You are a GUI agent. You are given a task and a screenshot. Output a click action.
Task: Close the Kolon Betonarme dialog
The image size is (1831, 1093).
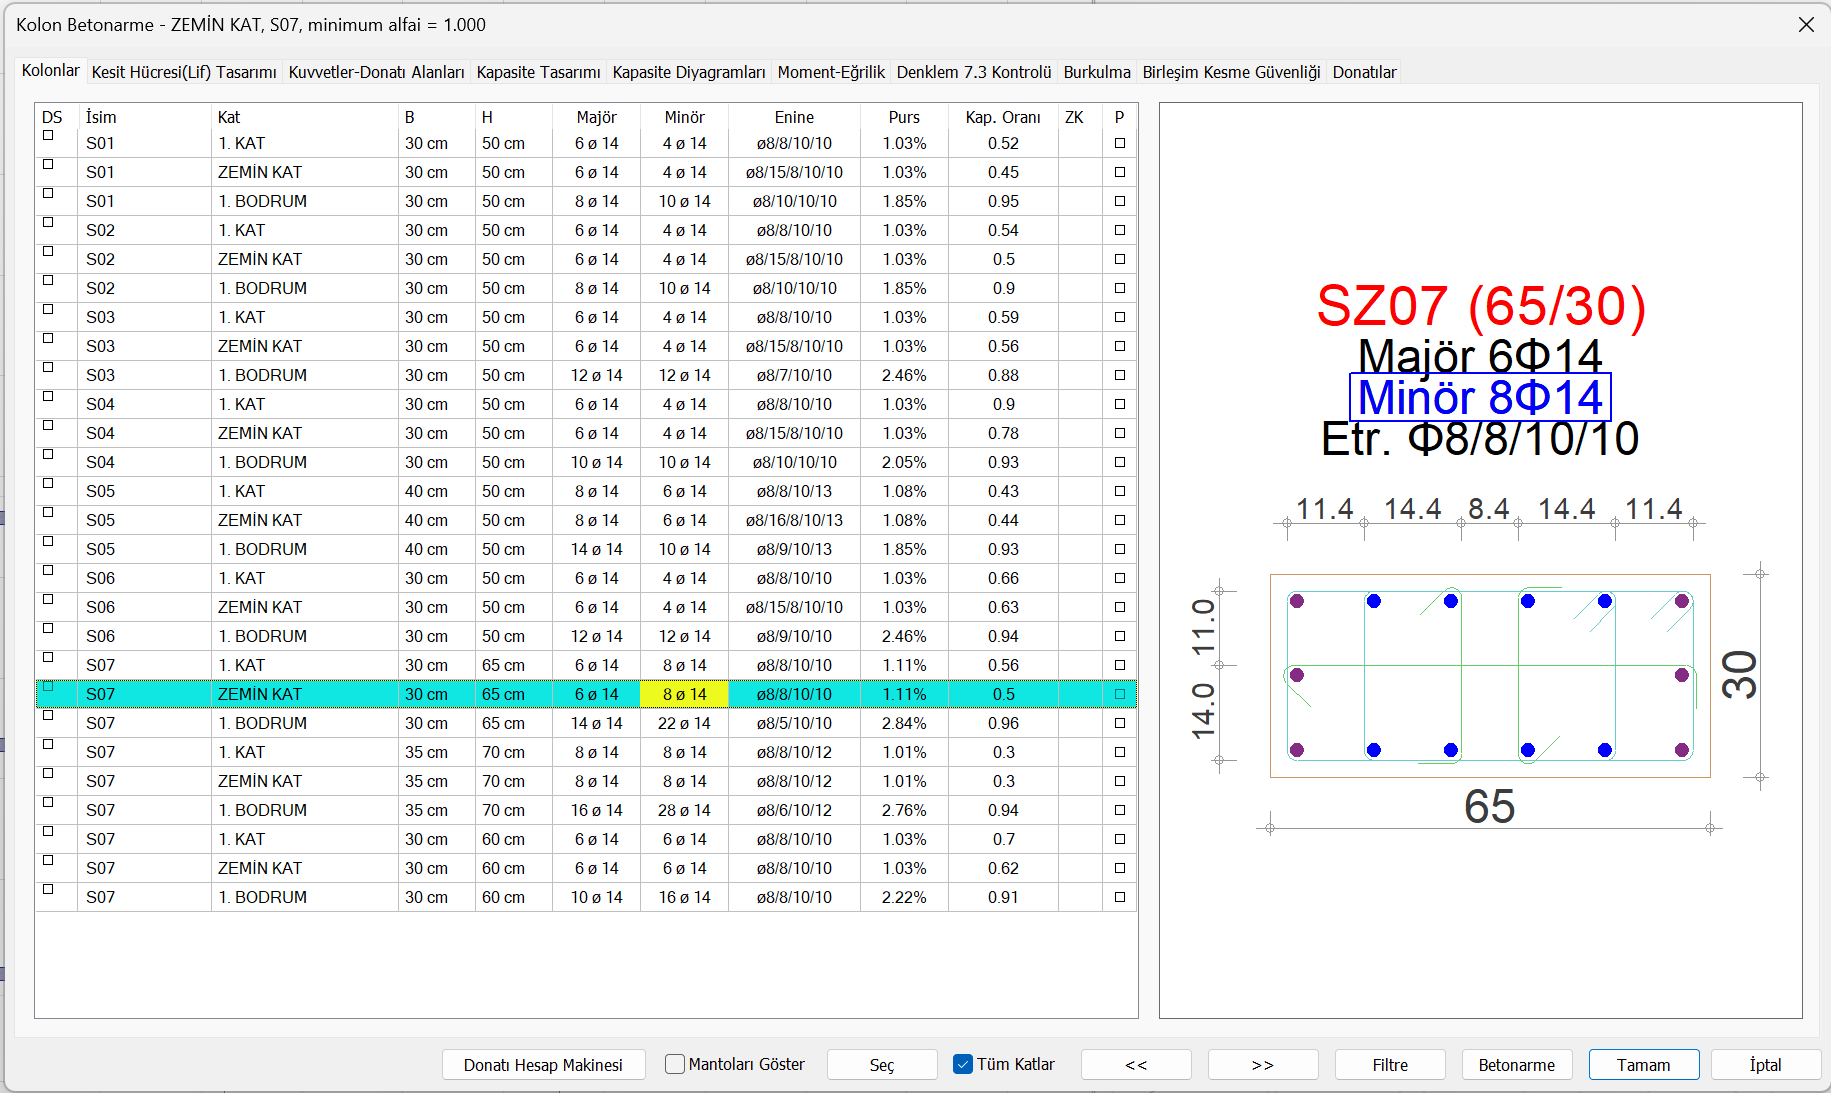click(x=1806, y=25)
